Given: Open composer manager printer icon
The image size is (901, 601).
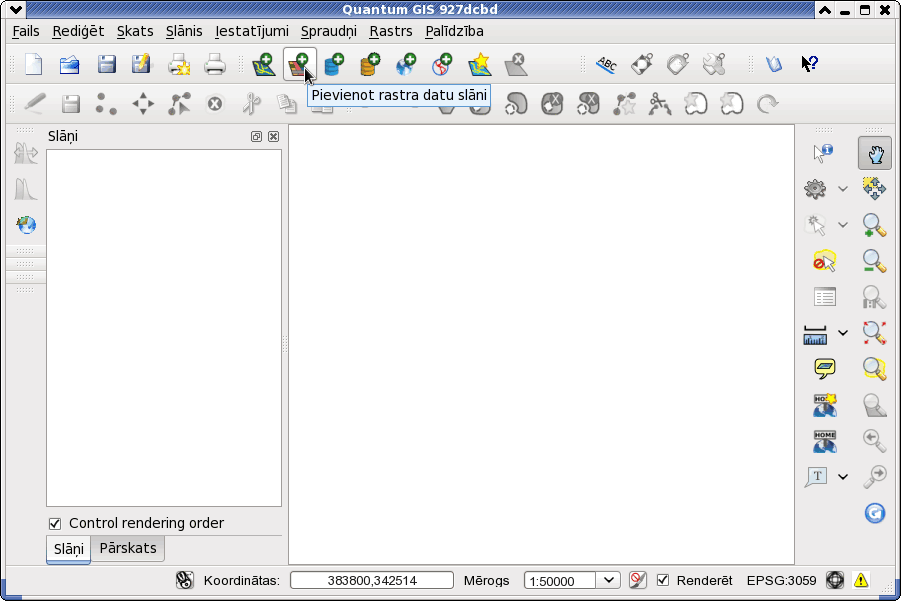Looking at the screenshot, I should pyautogui.click(x=215, y=64).
